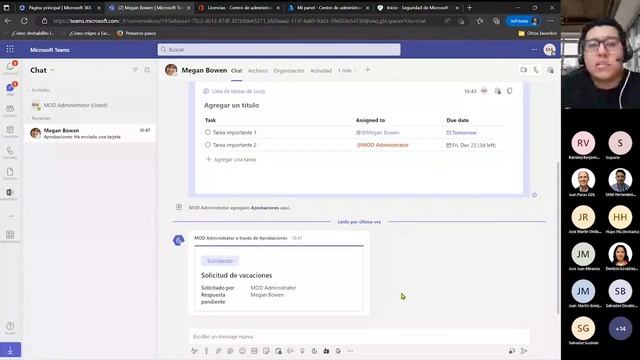640x360 pixels.
Task: Start an audio call with Megan Bowen
Action: tap(536, 70)
